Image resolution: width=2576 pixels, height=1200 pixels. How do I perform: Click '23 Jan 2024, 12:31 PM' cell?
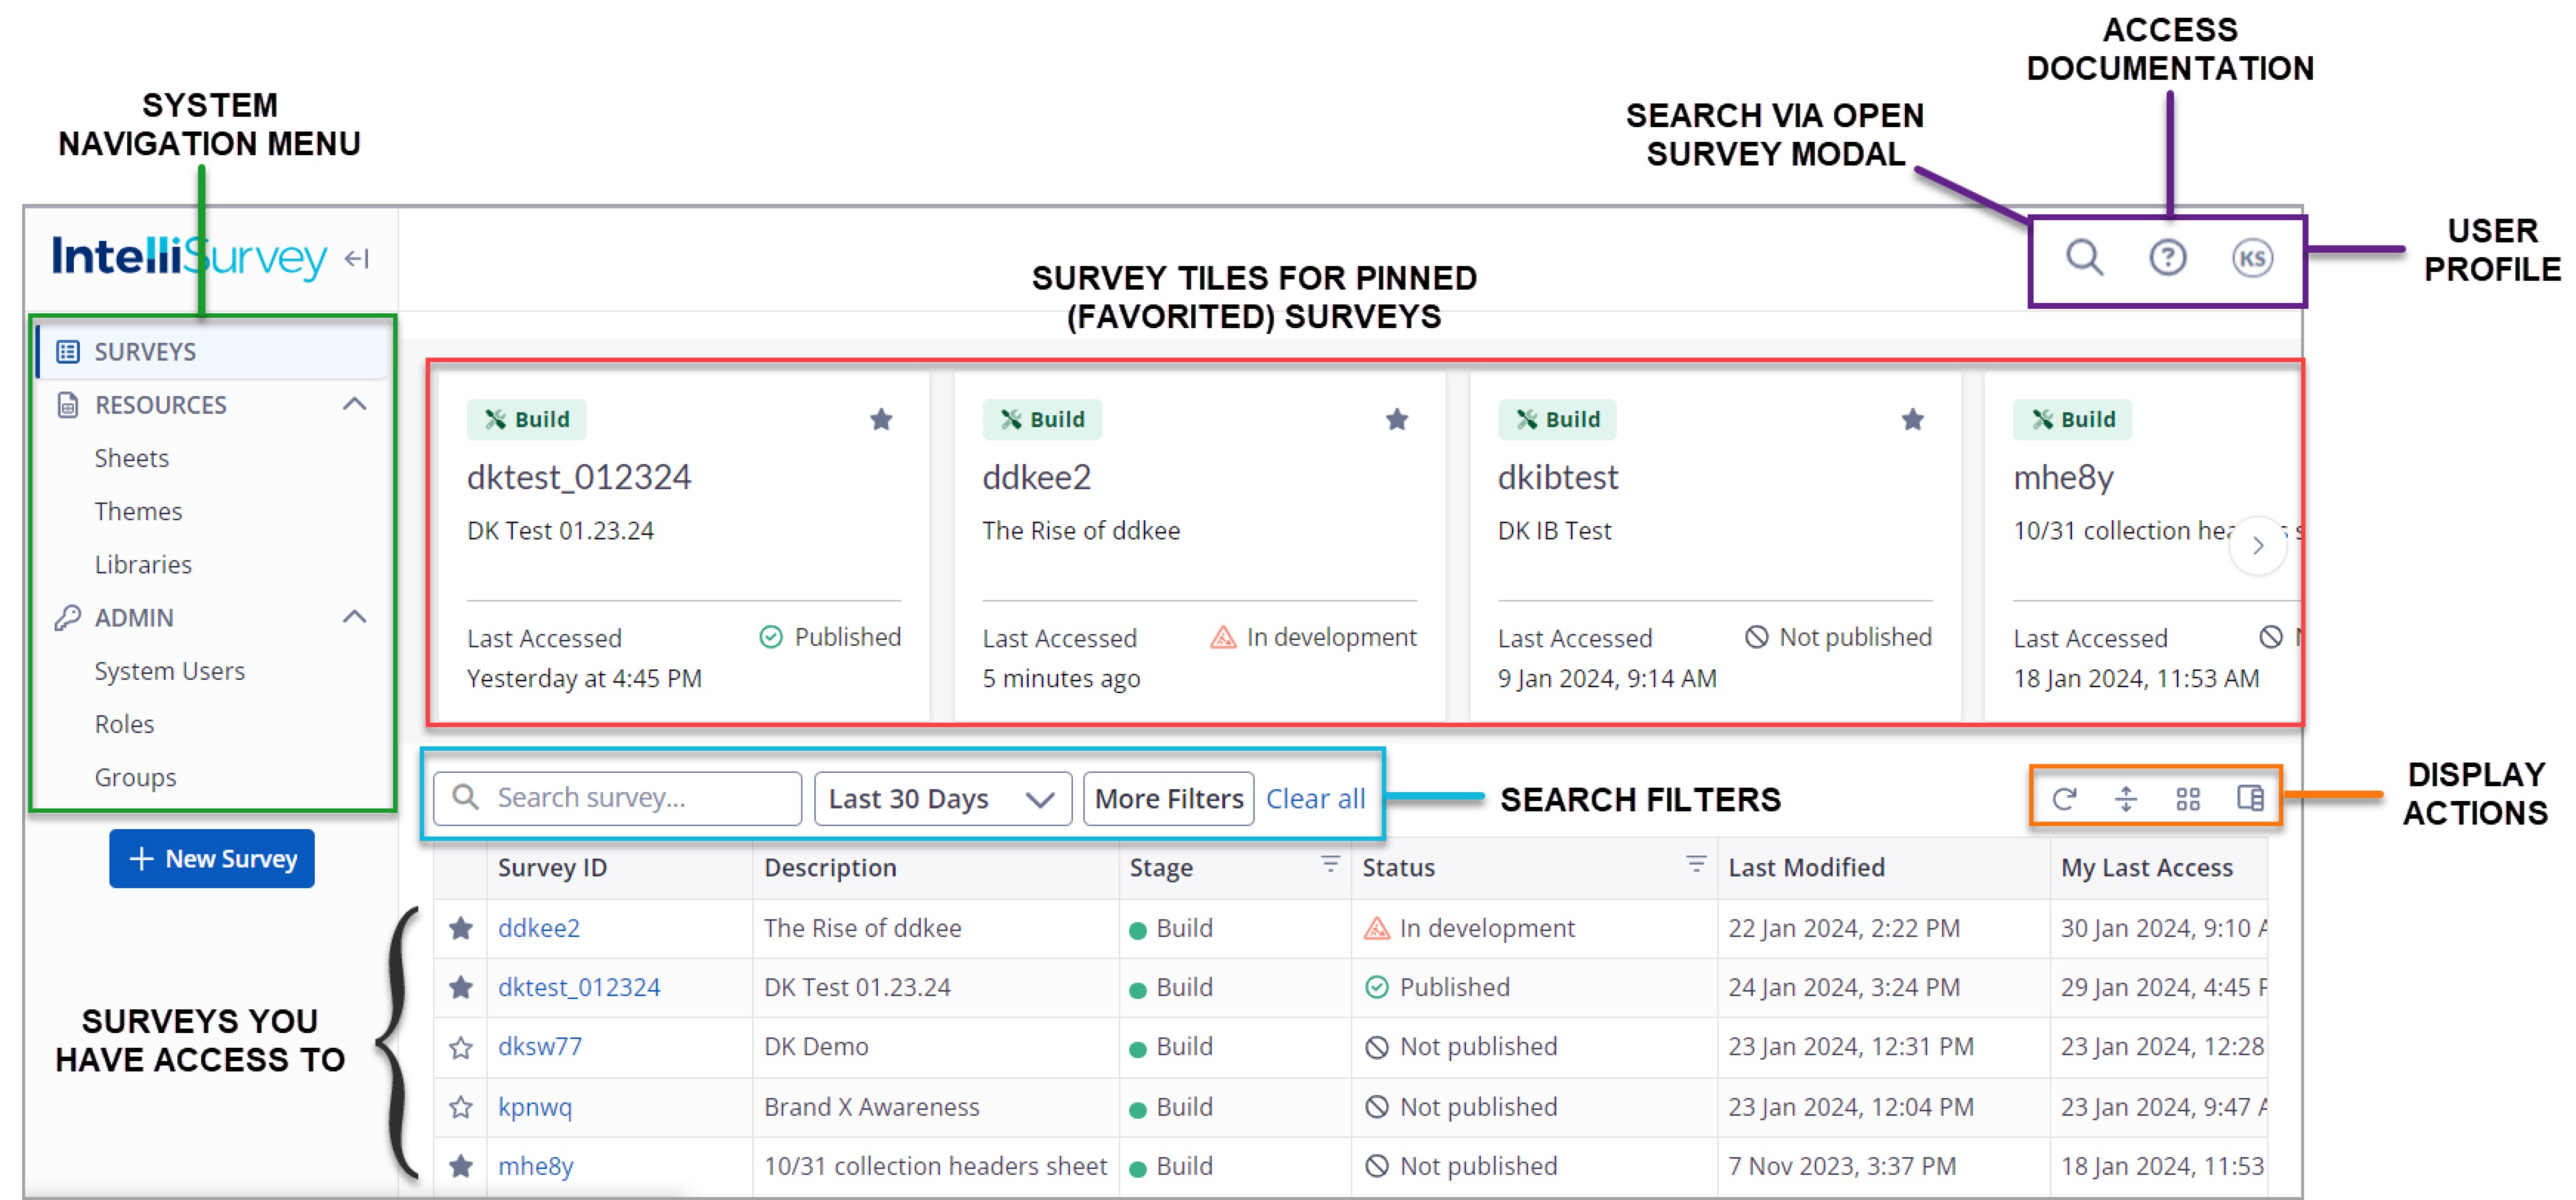coord(1851,1046)
